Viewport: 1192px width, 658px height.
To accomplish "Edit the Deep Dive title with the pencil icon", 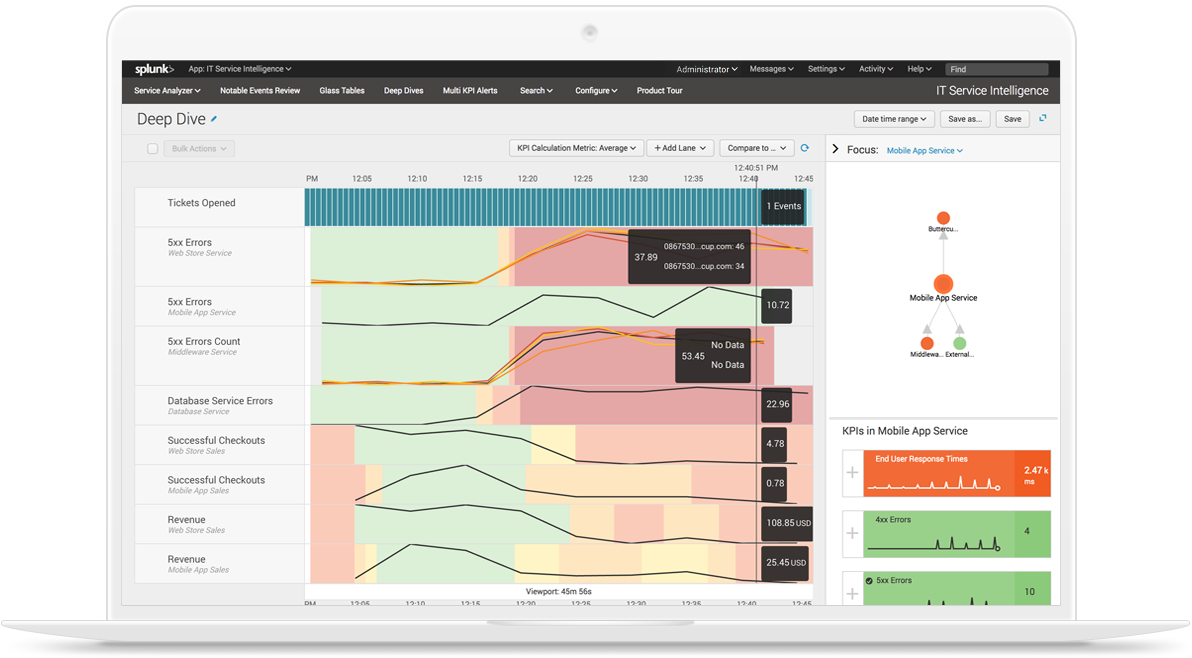I will click(x=214, y=118).
